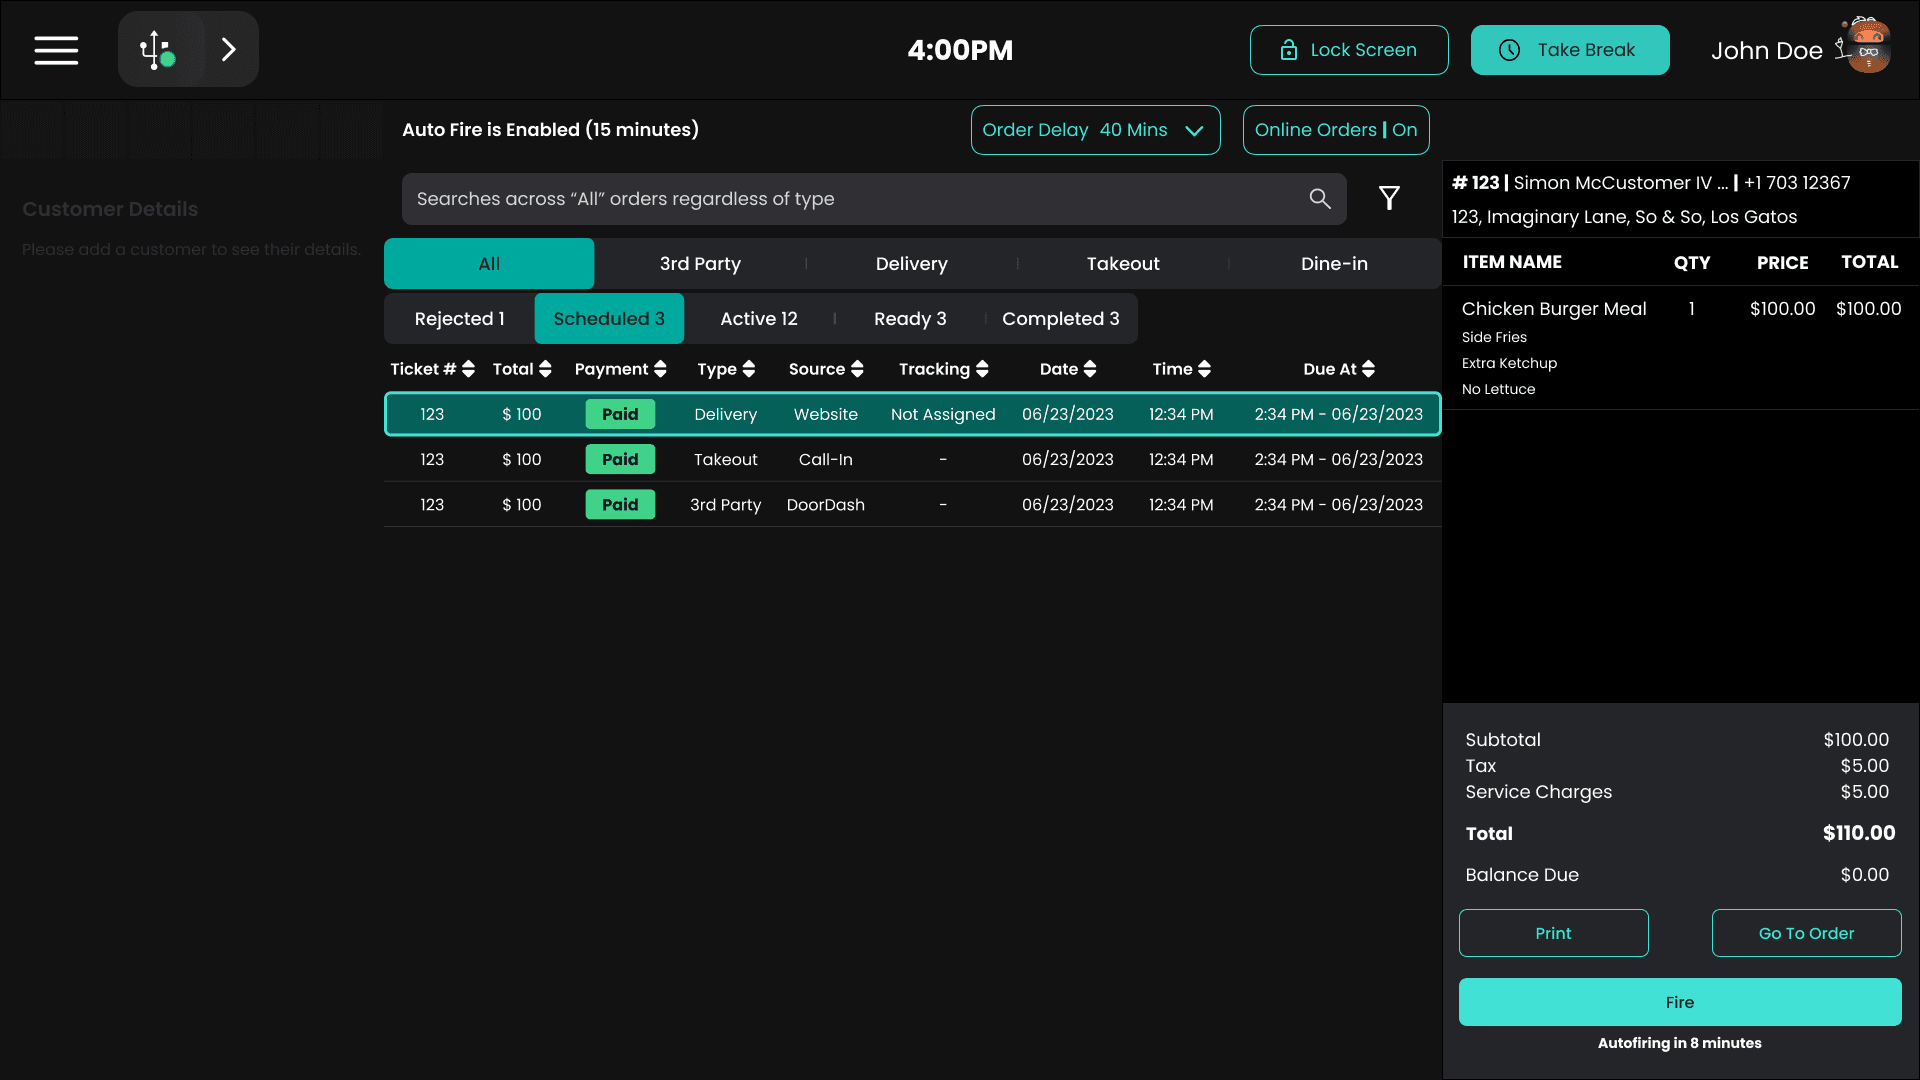Switch to the Delivery tab

(911, 264)
